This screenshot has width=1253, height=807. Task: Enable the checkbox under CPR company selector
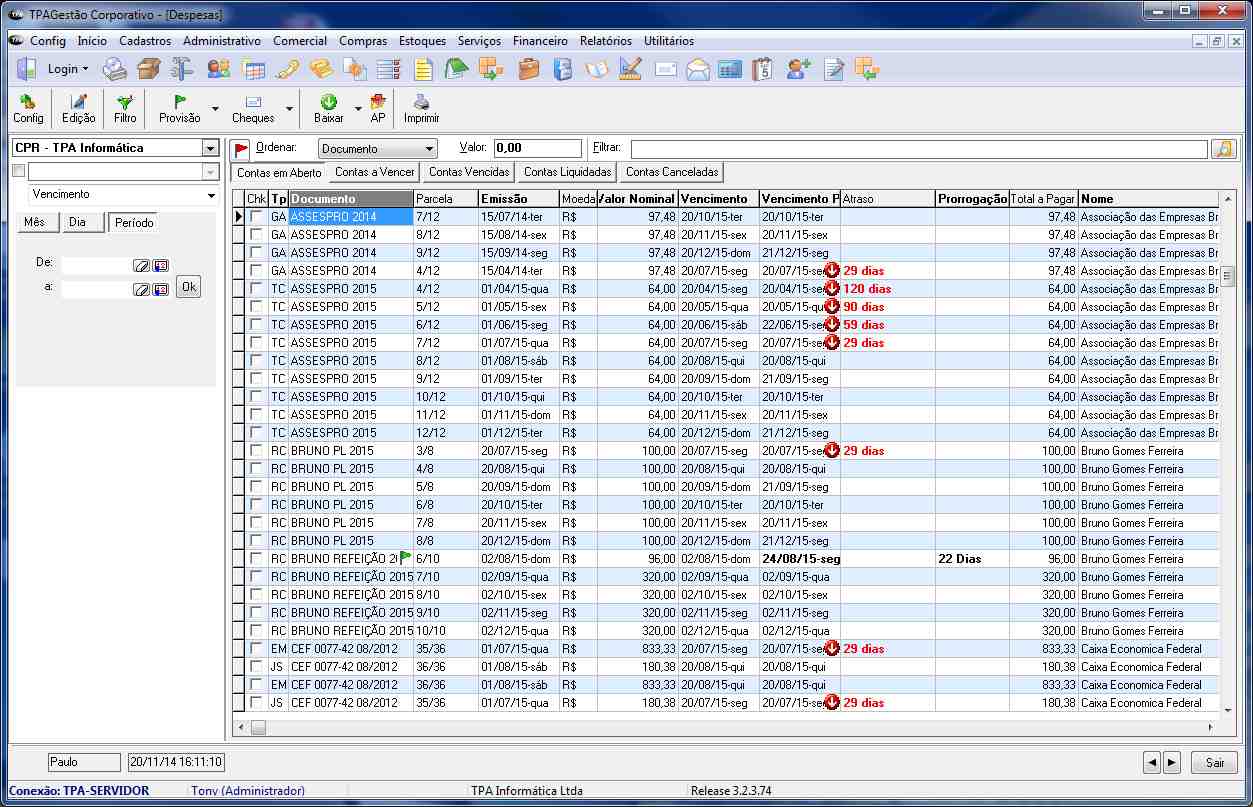[x=18, y=171]
